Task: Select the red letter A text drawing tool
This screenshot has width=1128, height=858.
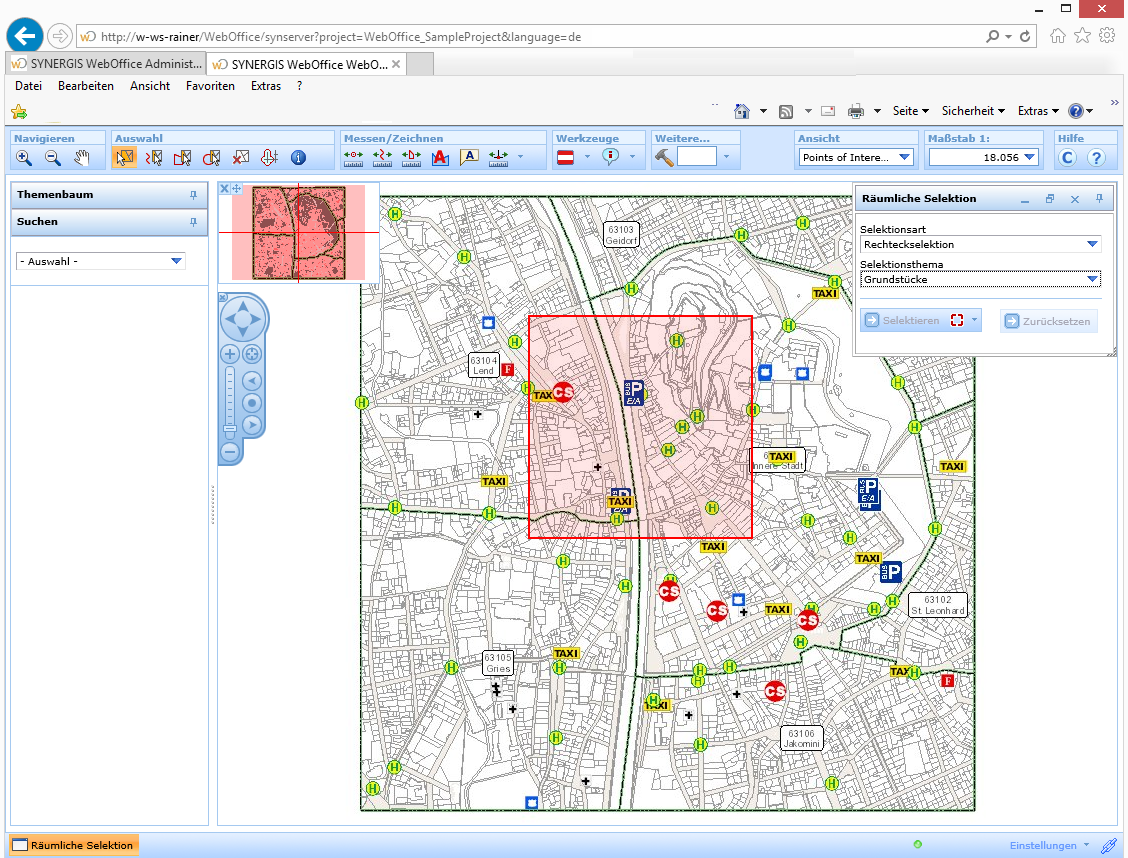Action: click(440, 158)
